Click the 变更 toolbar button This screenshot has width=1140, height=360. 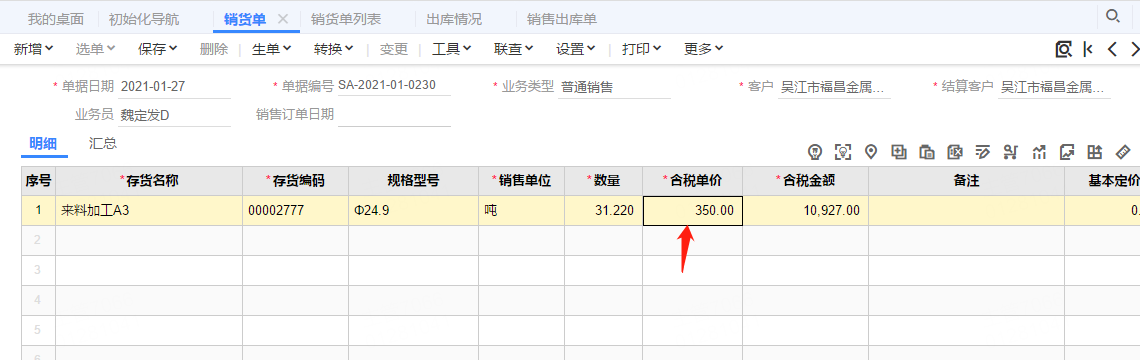click(394, 49)
